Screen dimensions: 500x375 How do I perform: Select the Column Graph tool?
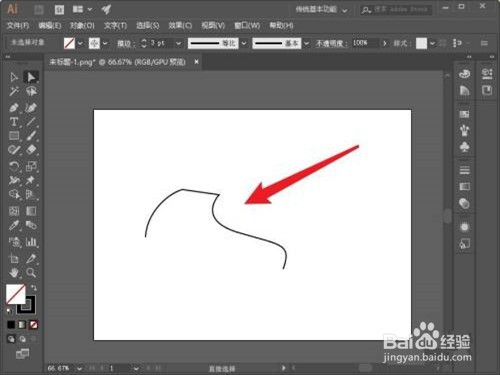tap(31, 242)
